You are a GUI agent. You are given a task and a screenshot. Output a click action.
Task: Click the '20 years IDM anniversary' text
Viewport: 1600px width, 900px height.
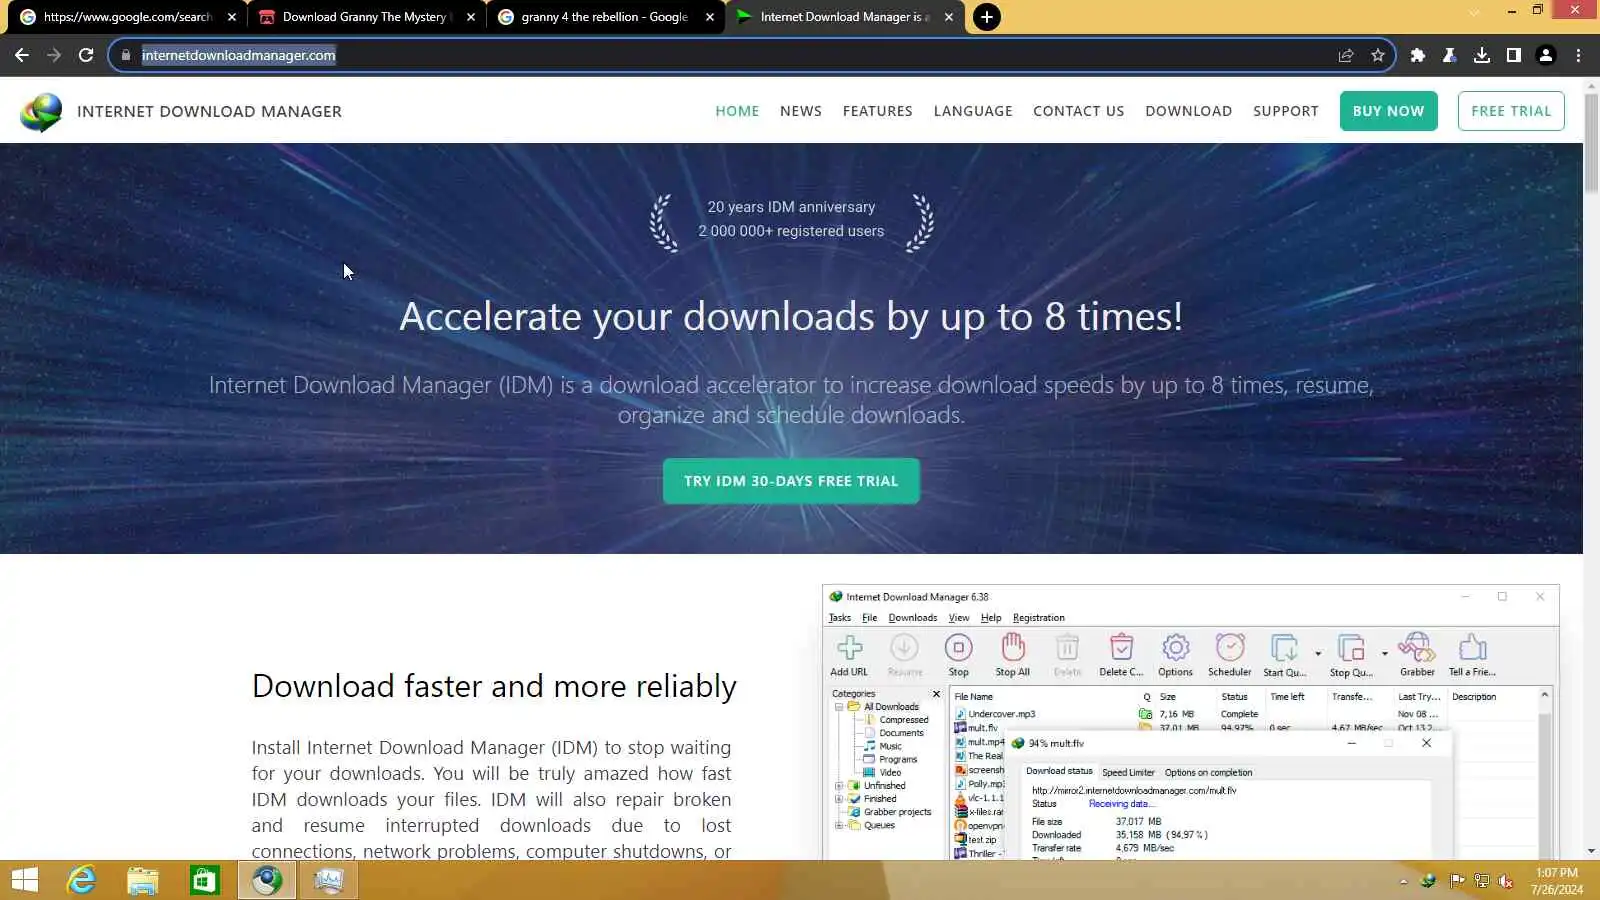pos(791,207)
